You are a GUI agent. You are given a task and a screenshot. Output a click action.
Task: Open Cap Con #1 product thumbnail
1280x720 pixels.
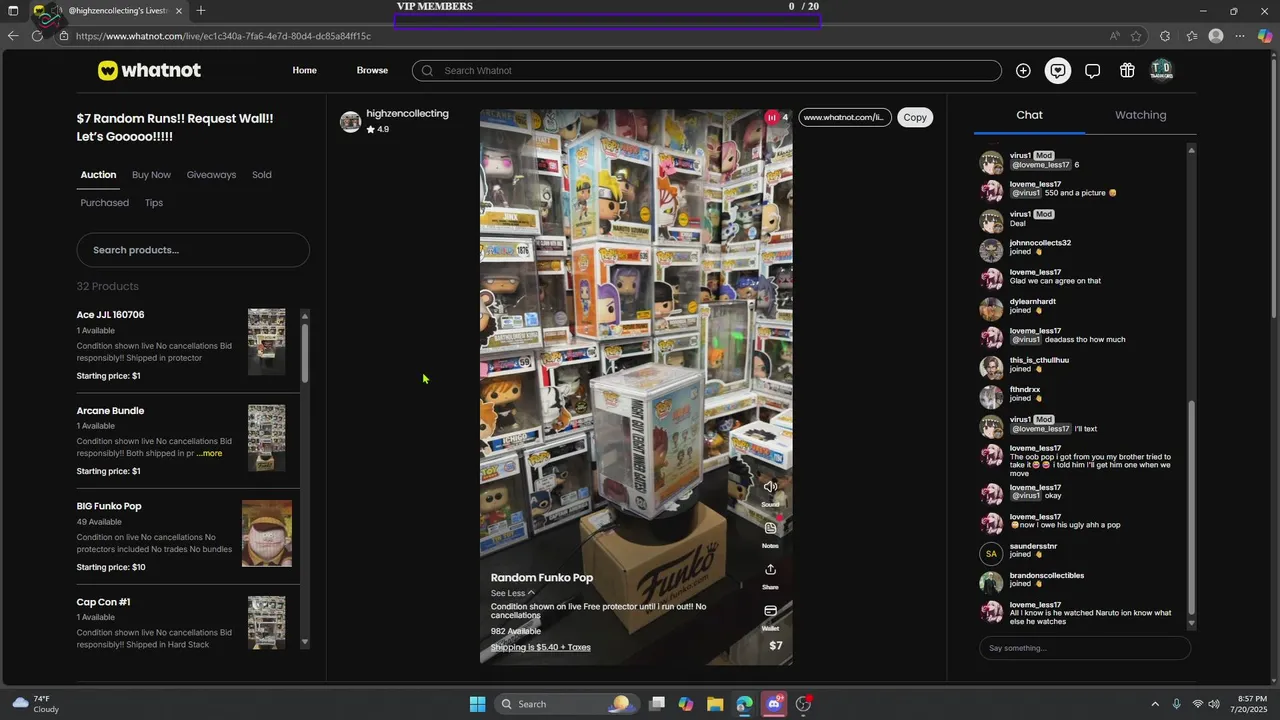[x=267, y=622]
